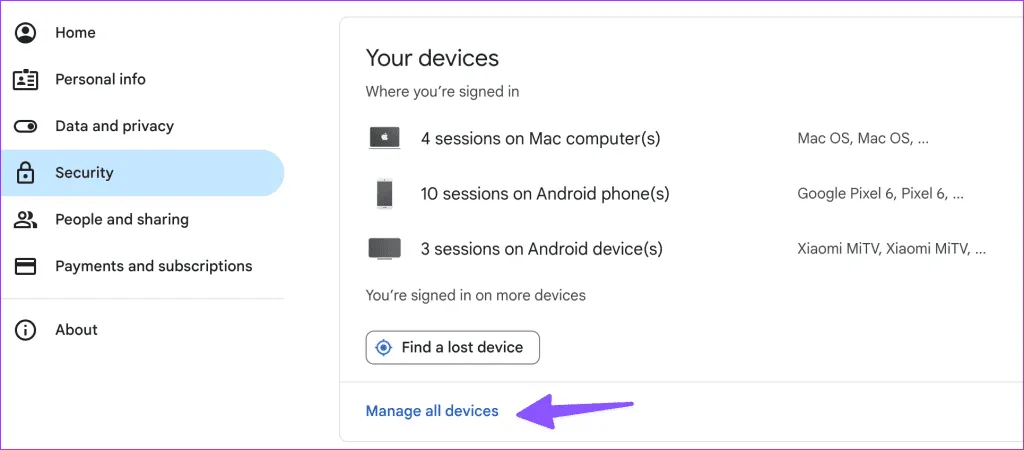Click the Mac computer device icon
The width and height of the screenshot is (1024, 450).
(x=384, y=139)
